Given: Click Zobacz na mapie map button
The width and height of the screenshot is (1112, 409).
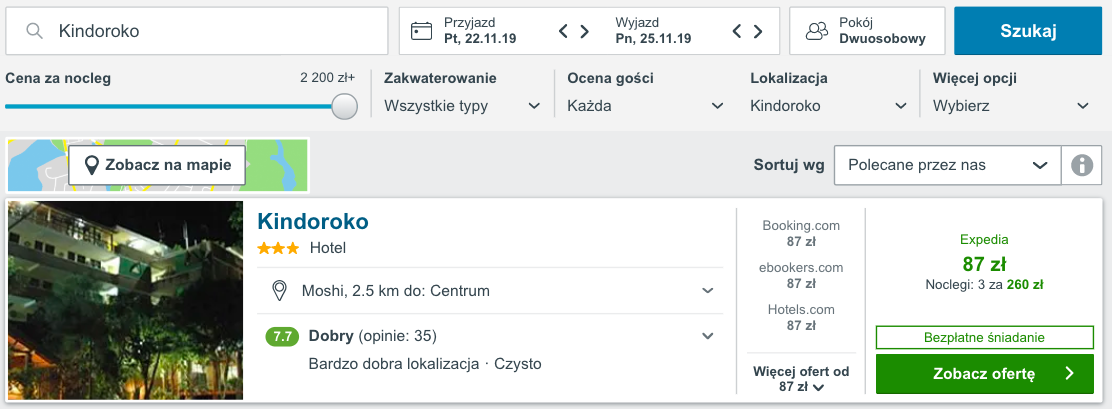Looking at the screenshot, I should pyautogui.click(x=157, y=165).
